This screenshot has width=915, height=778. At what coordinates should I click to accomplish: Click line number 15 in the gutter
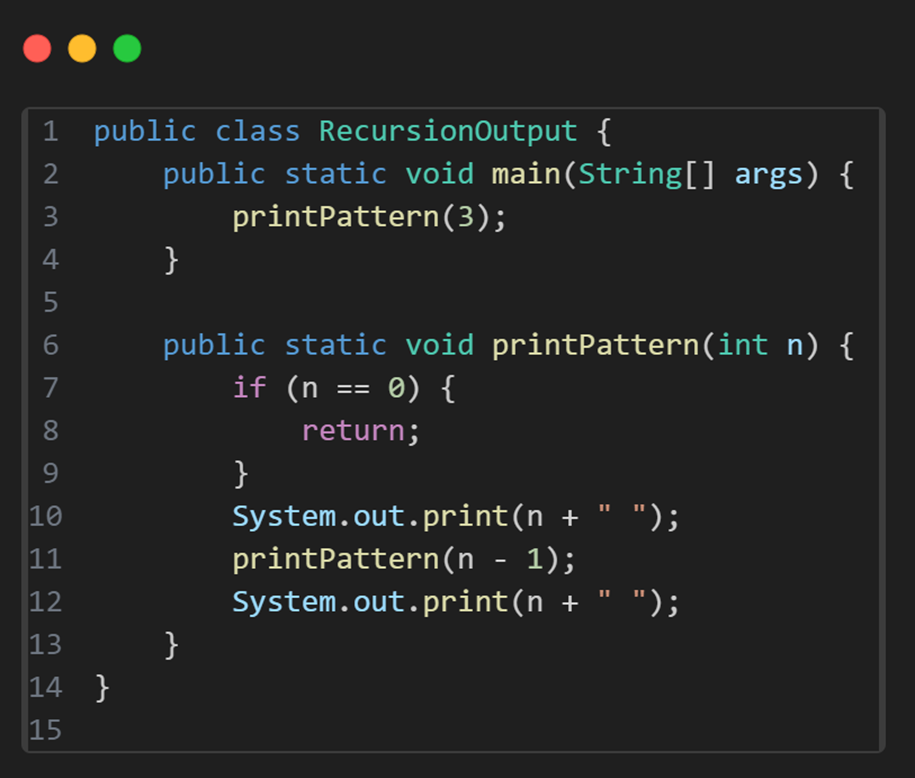46,730
